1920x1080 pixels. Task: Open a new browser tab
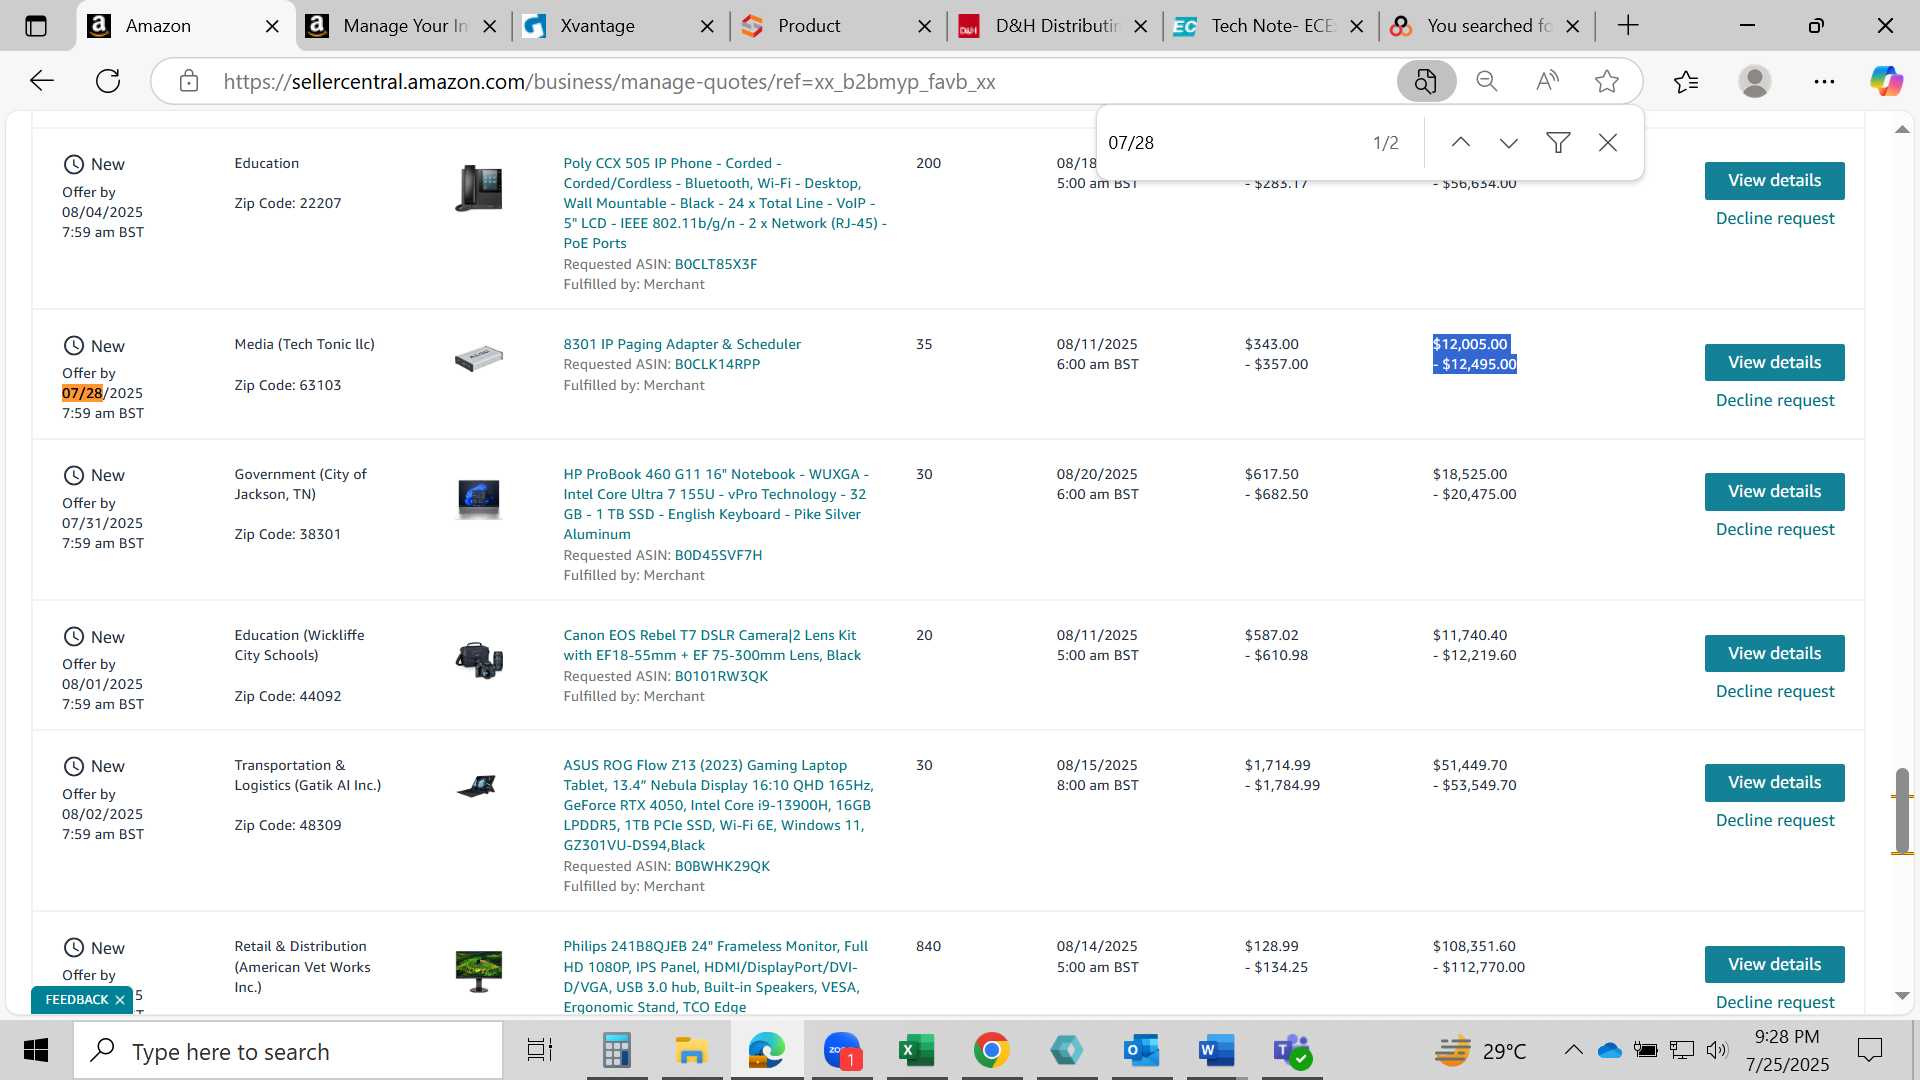(x=1628, y=26)
